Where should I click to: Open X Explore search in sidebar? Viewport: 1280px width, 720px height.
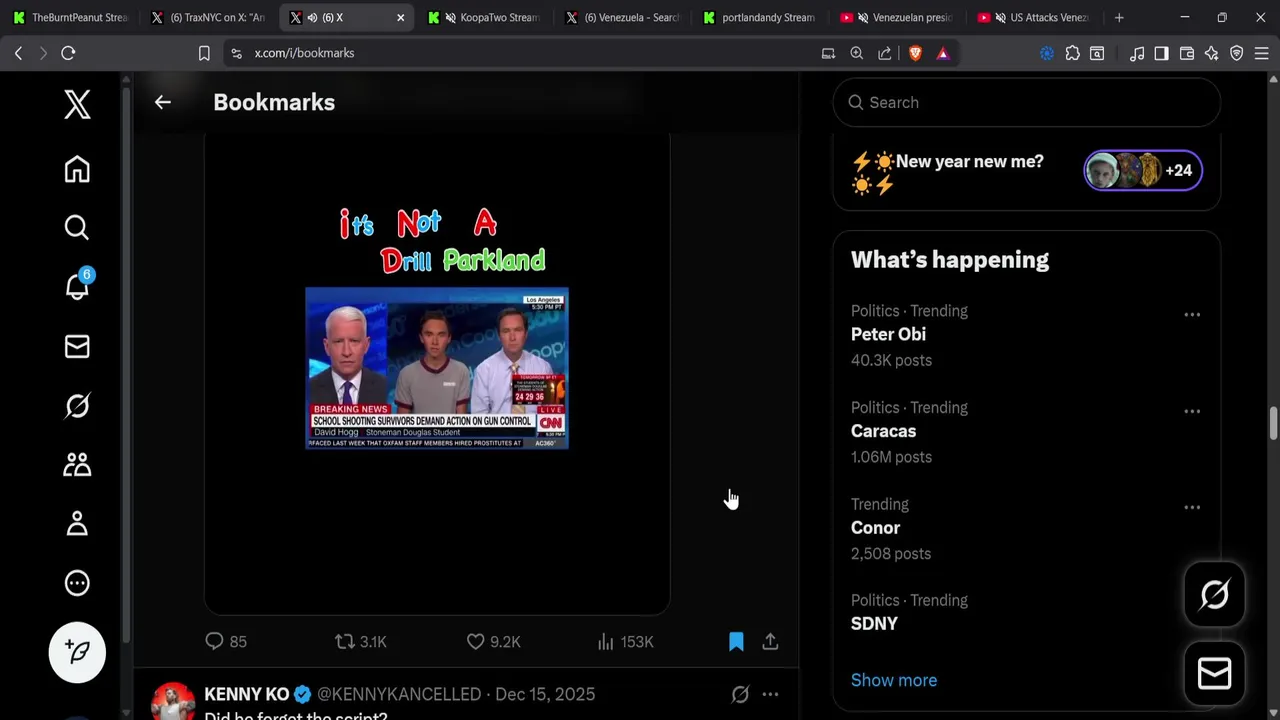pos(77,228)
